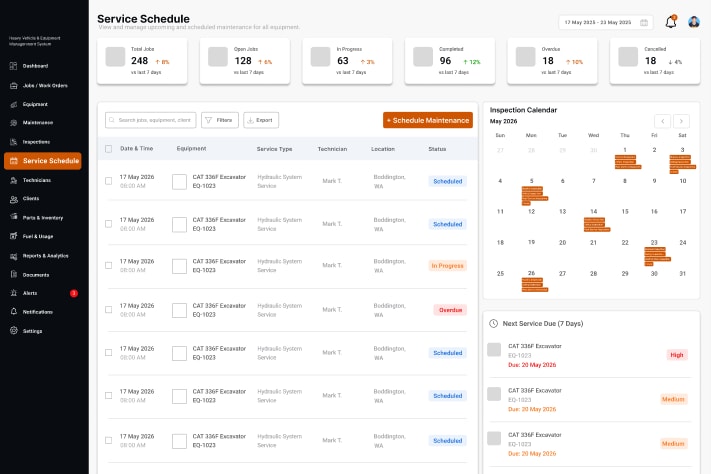711x474 pixels.
Task: Select May 23 in the Inspection Calendar
Action: pyautogui.click(x=654, y=243)
